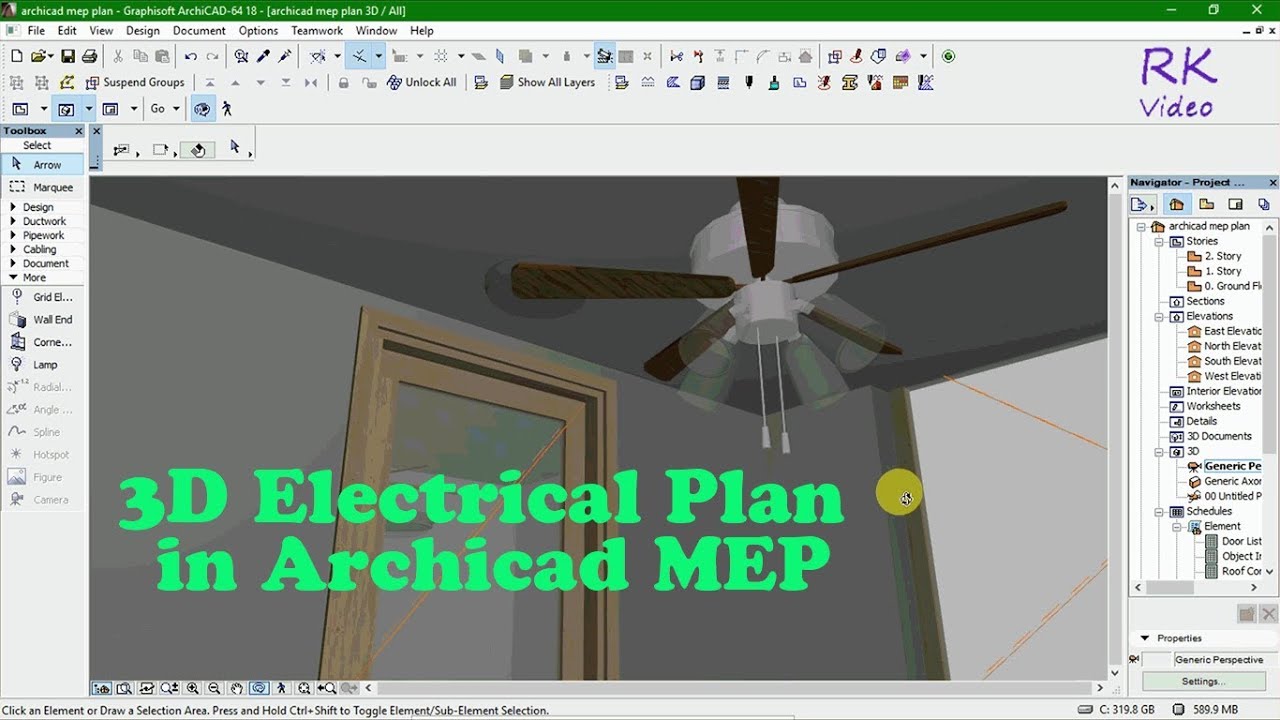This screenshot has height=720, width=1280.
Task: Click the New document icon
Action: point(16,57)
